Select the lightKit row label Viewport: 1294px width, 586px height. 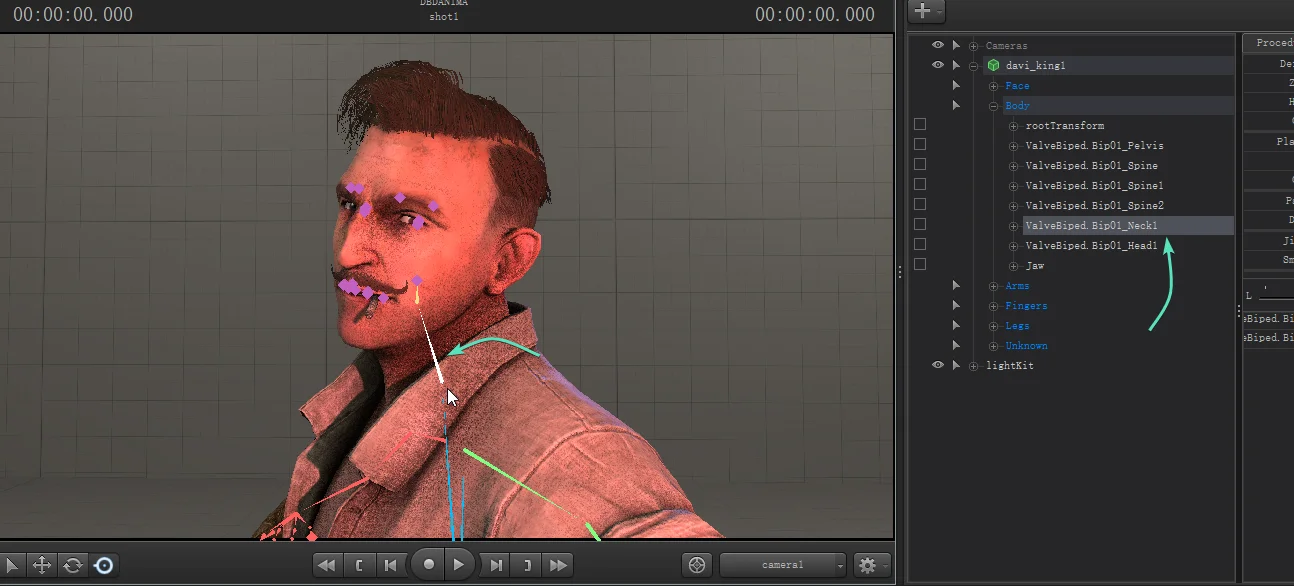1010,365
